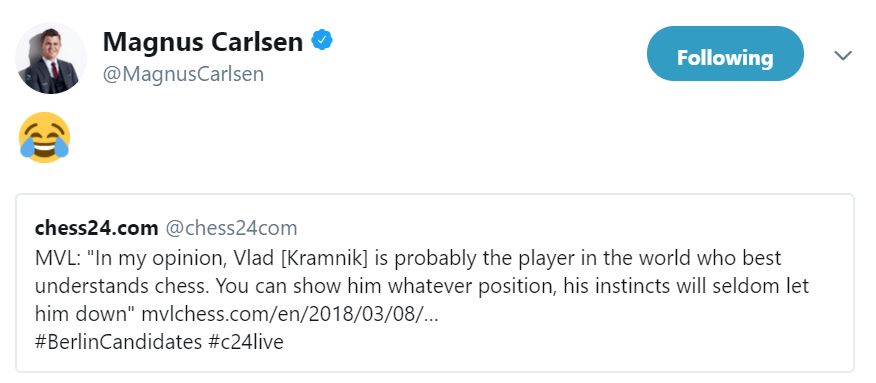Click "him down" text in the quote
876x383 pixels.
click(x=86, y=314)
